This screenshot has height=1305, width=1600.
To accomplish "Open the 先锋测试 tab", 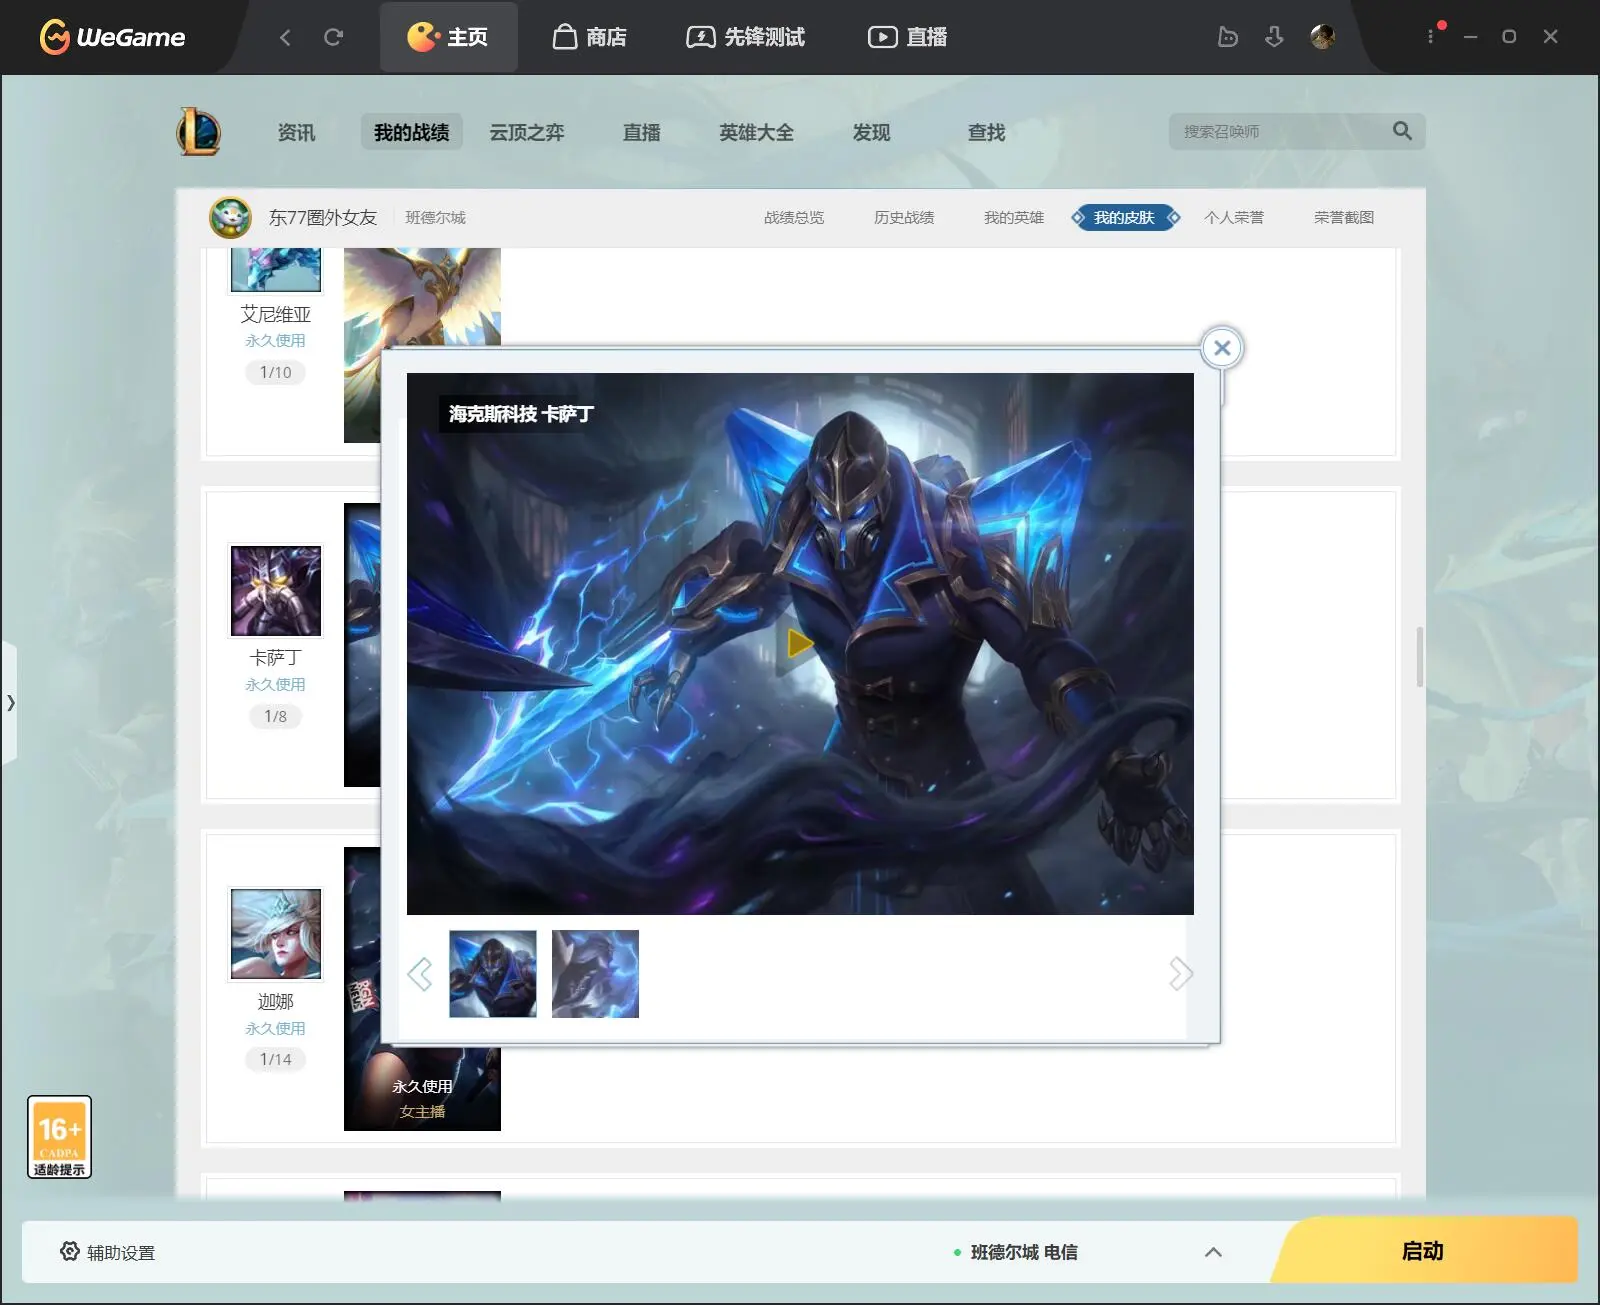I will [746, 37].
